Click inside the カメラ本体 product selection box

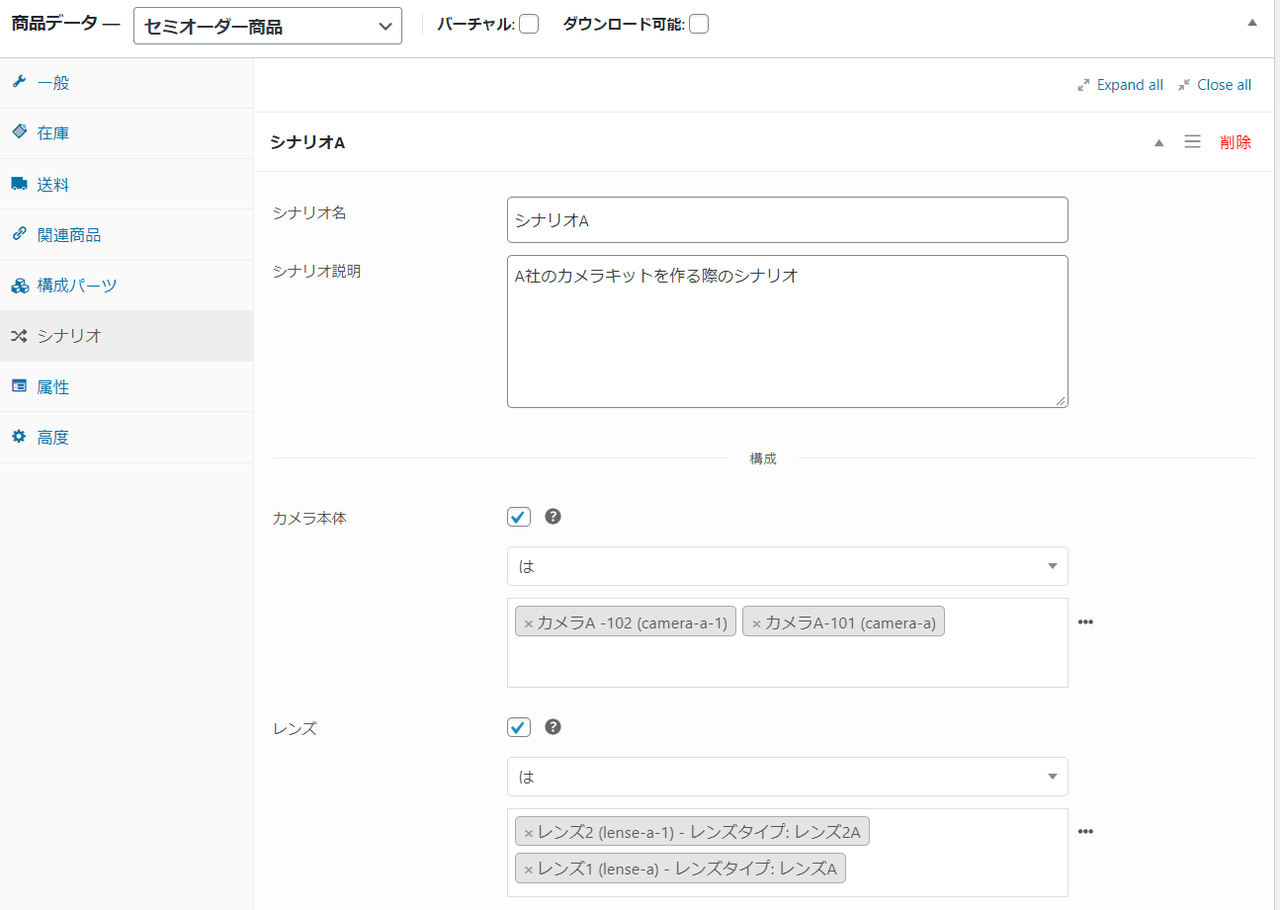tap(787, 643)
